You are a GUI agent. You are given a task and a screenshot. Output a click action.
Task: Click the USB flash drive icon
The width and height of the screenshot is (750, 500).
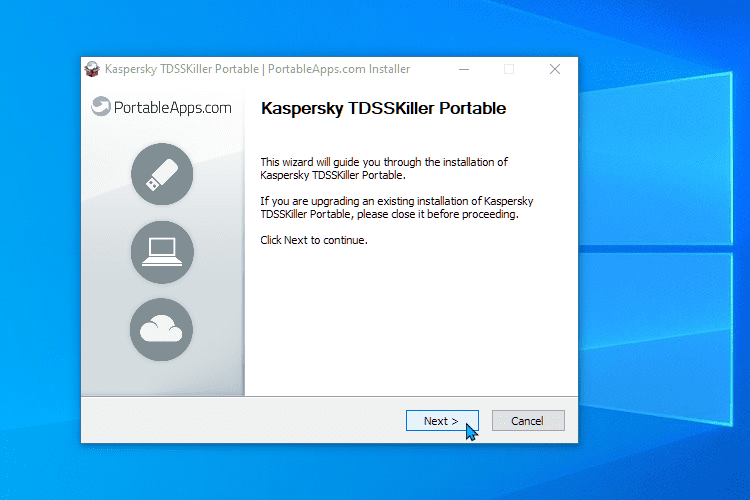click(162, 174)
